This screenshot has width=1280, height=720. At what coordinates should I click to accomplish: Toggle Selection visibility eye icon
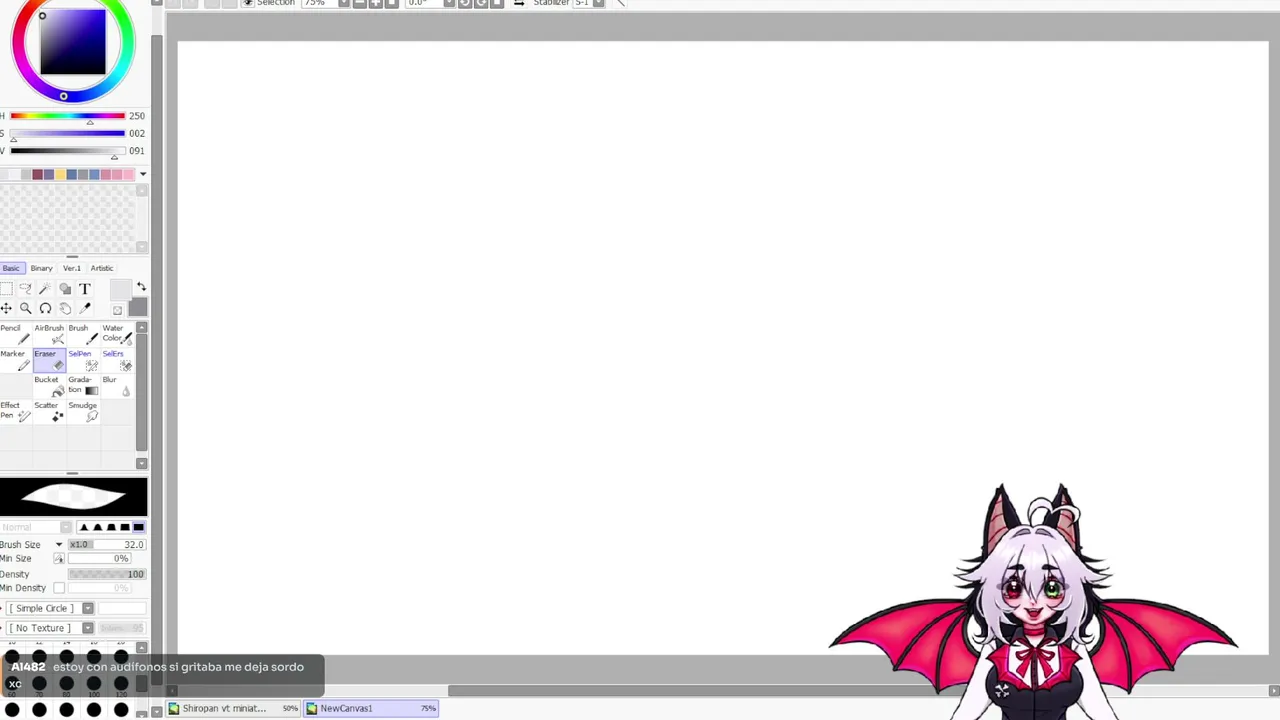click(248, 3)
